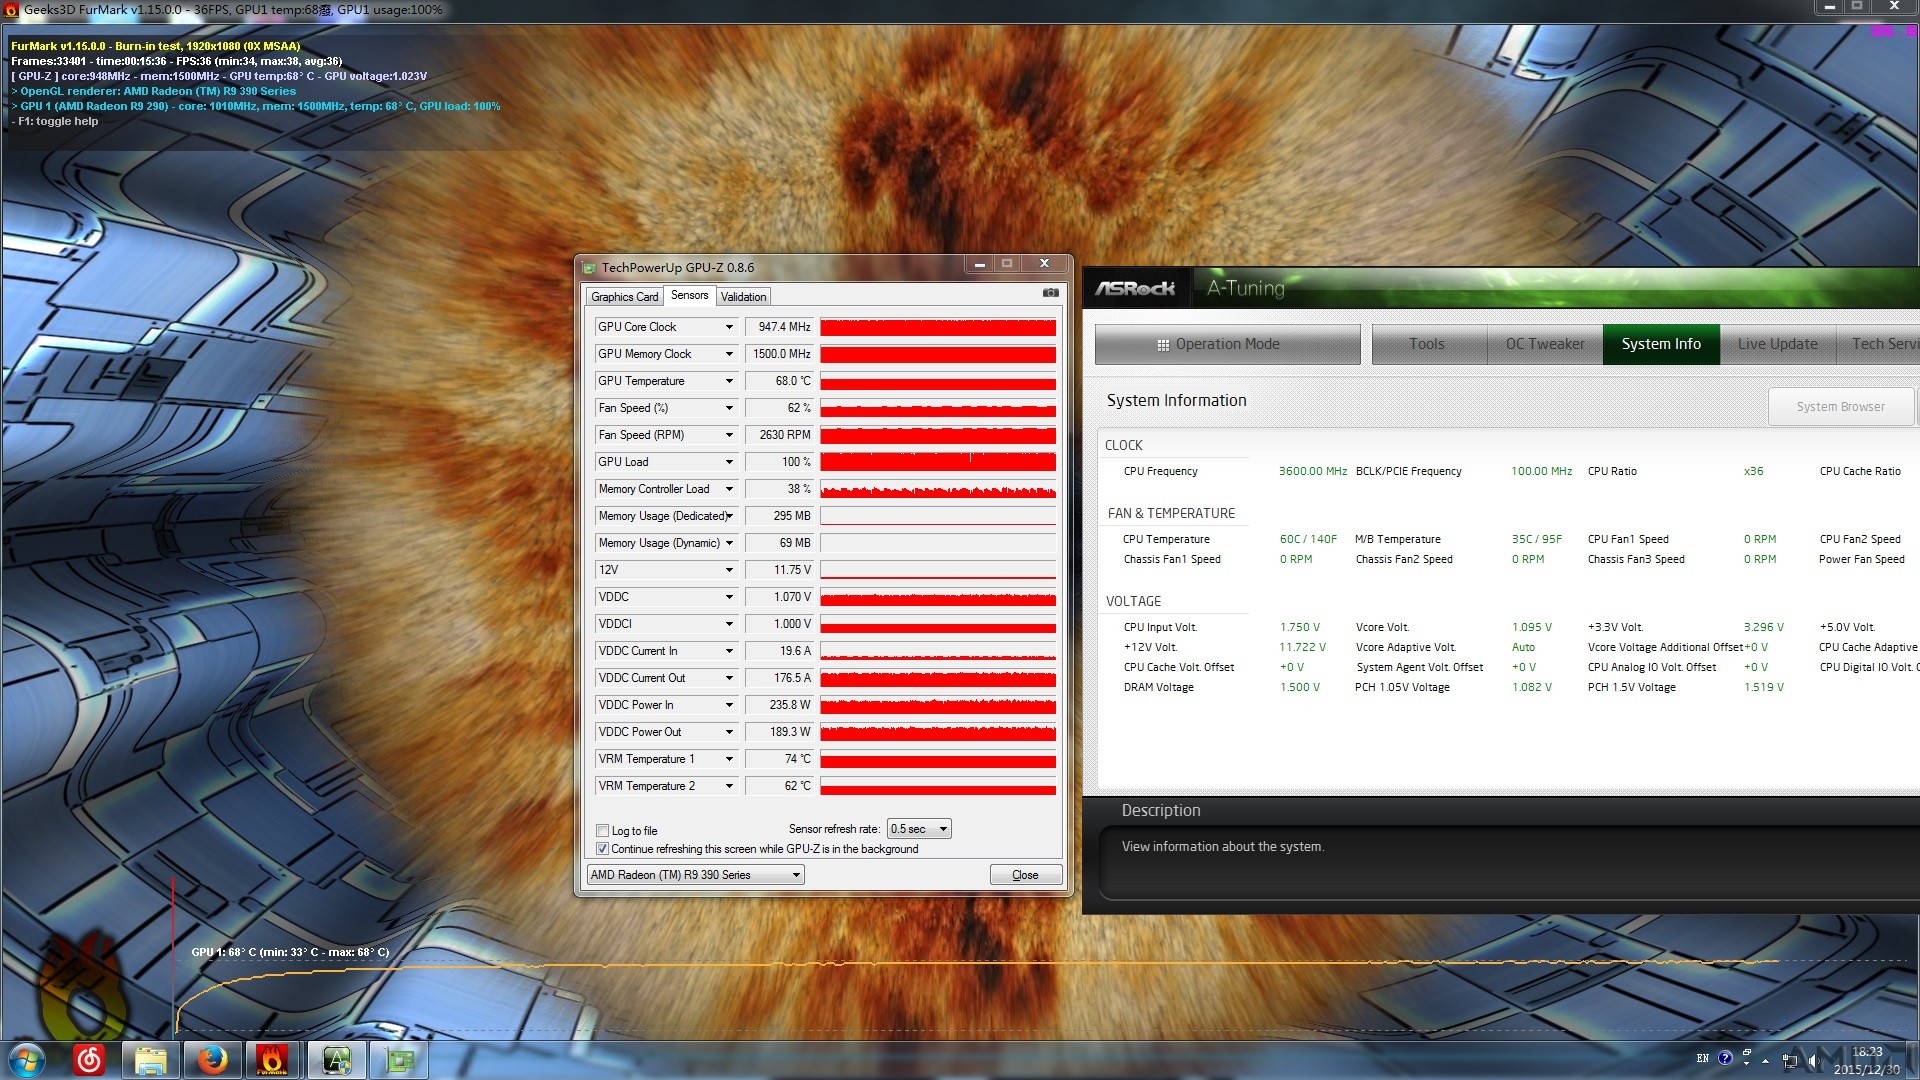Screen dimensions: 1920x1080
Task: Switch to the Validation tab
Action: pos(743,297)
